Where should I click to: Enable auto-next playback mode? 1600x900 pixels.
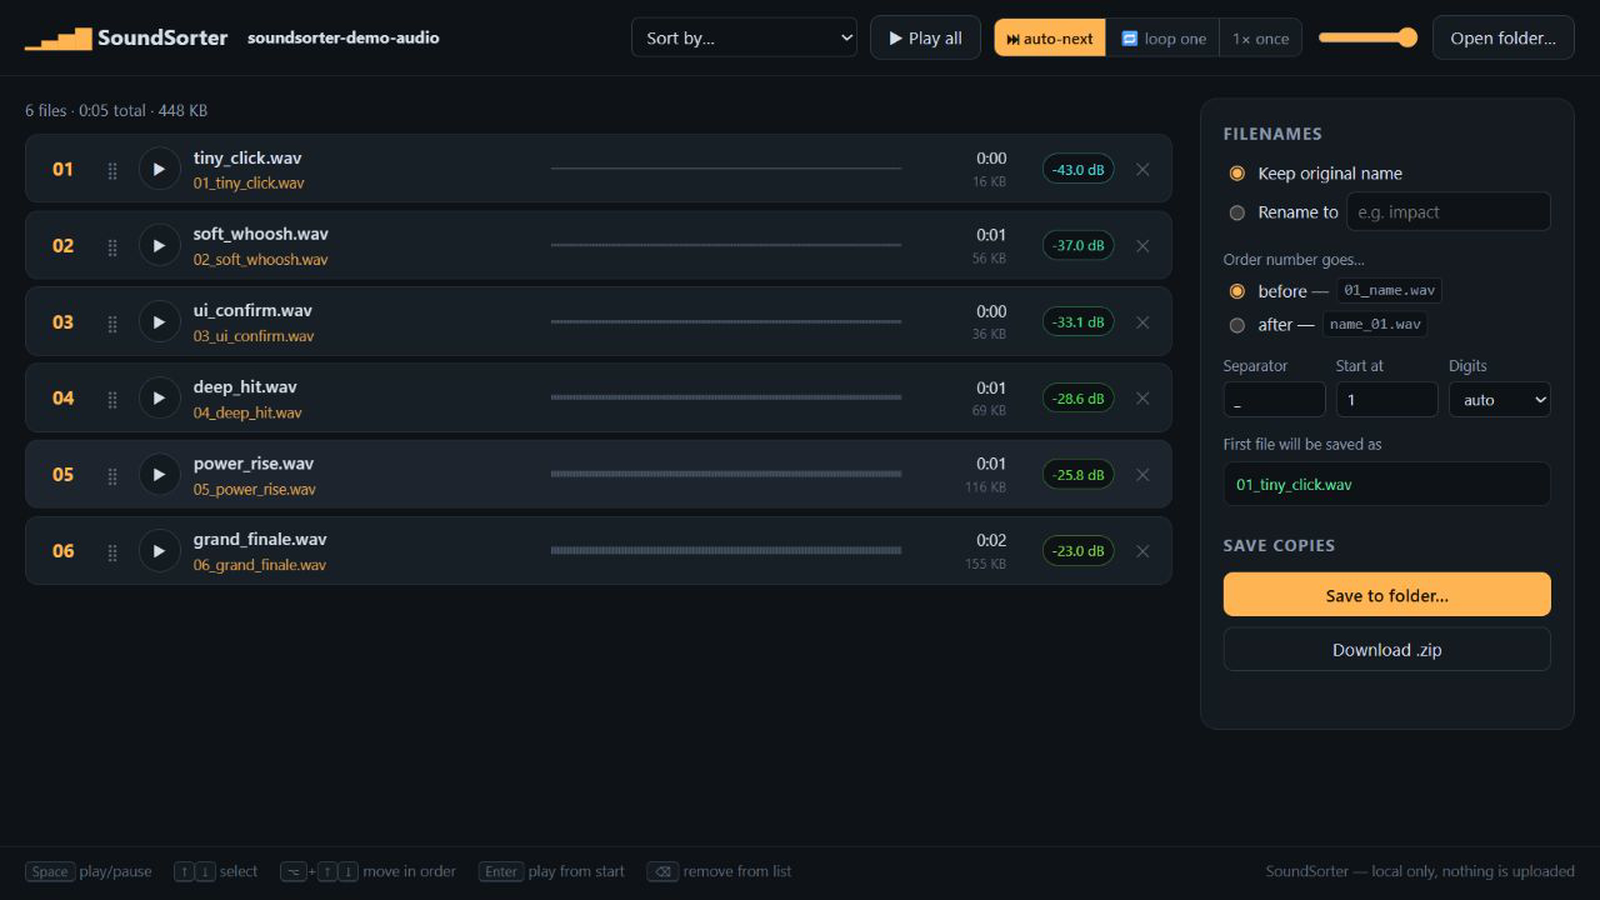pos(1050,38)
